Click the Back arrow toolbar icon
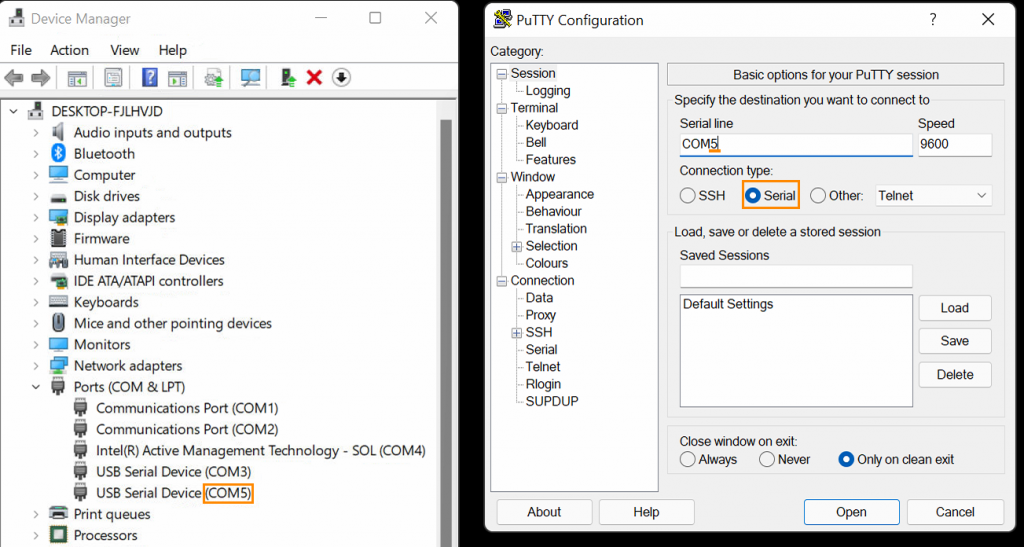The image size is (1024, 547). pos(14,78)
